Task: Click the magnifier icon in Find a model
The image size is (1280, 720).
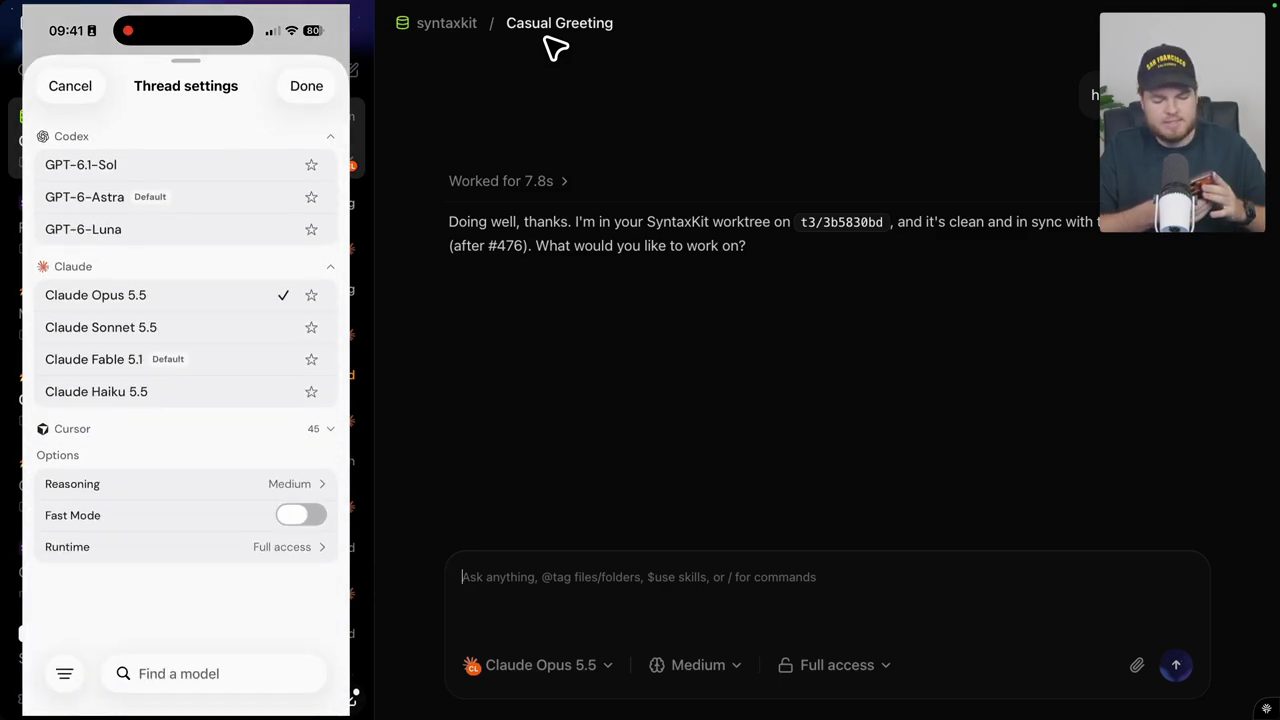Action: pyautogui.click(x=123, y=674)
